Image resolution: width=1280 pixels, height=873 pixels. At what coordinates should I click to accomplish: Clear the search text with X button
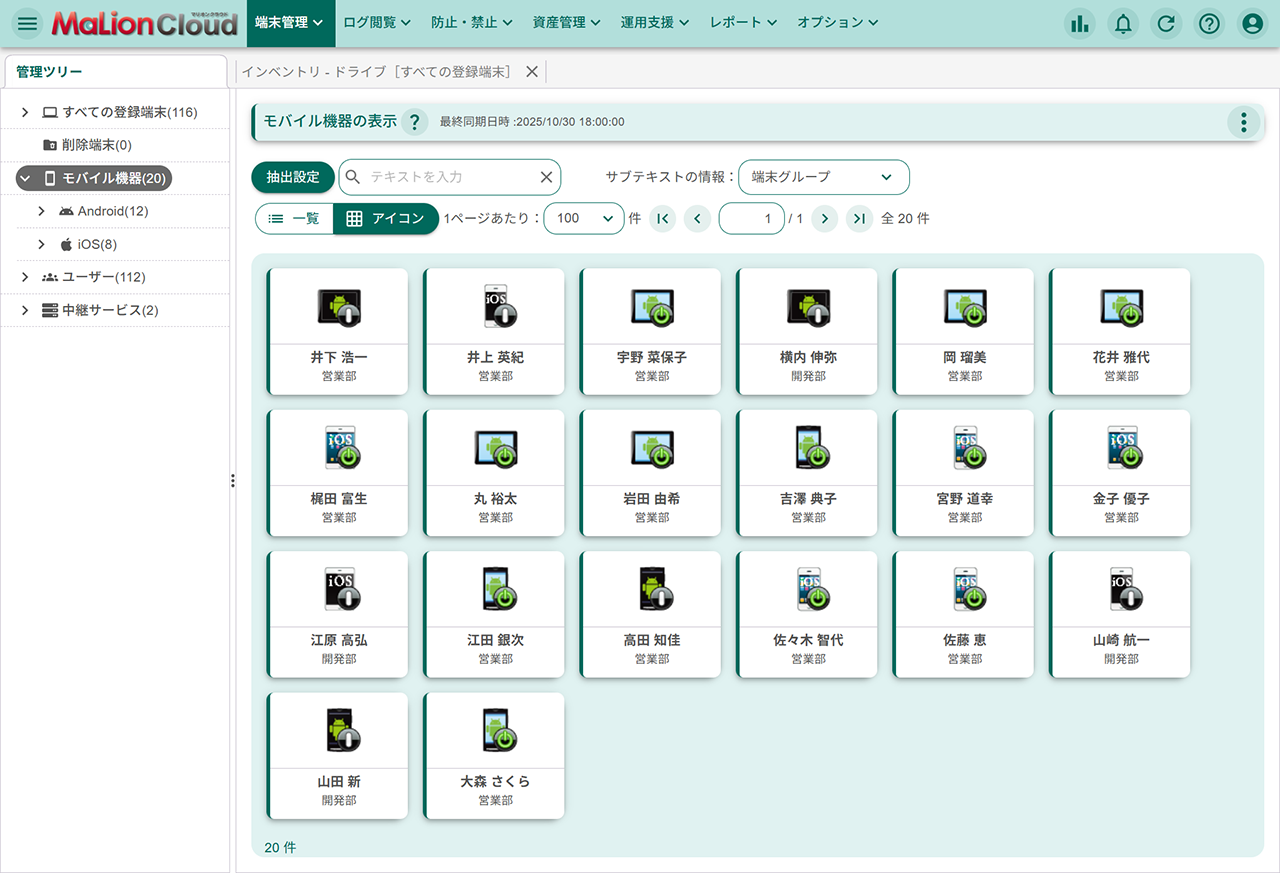point(546,177)
